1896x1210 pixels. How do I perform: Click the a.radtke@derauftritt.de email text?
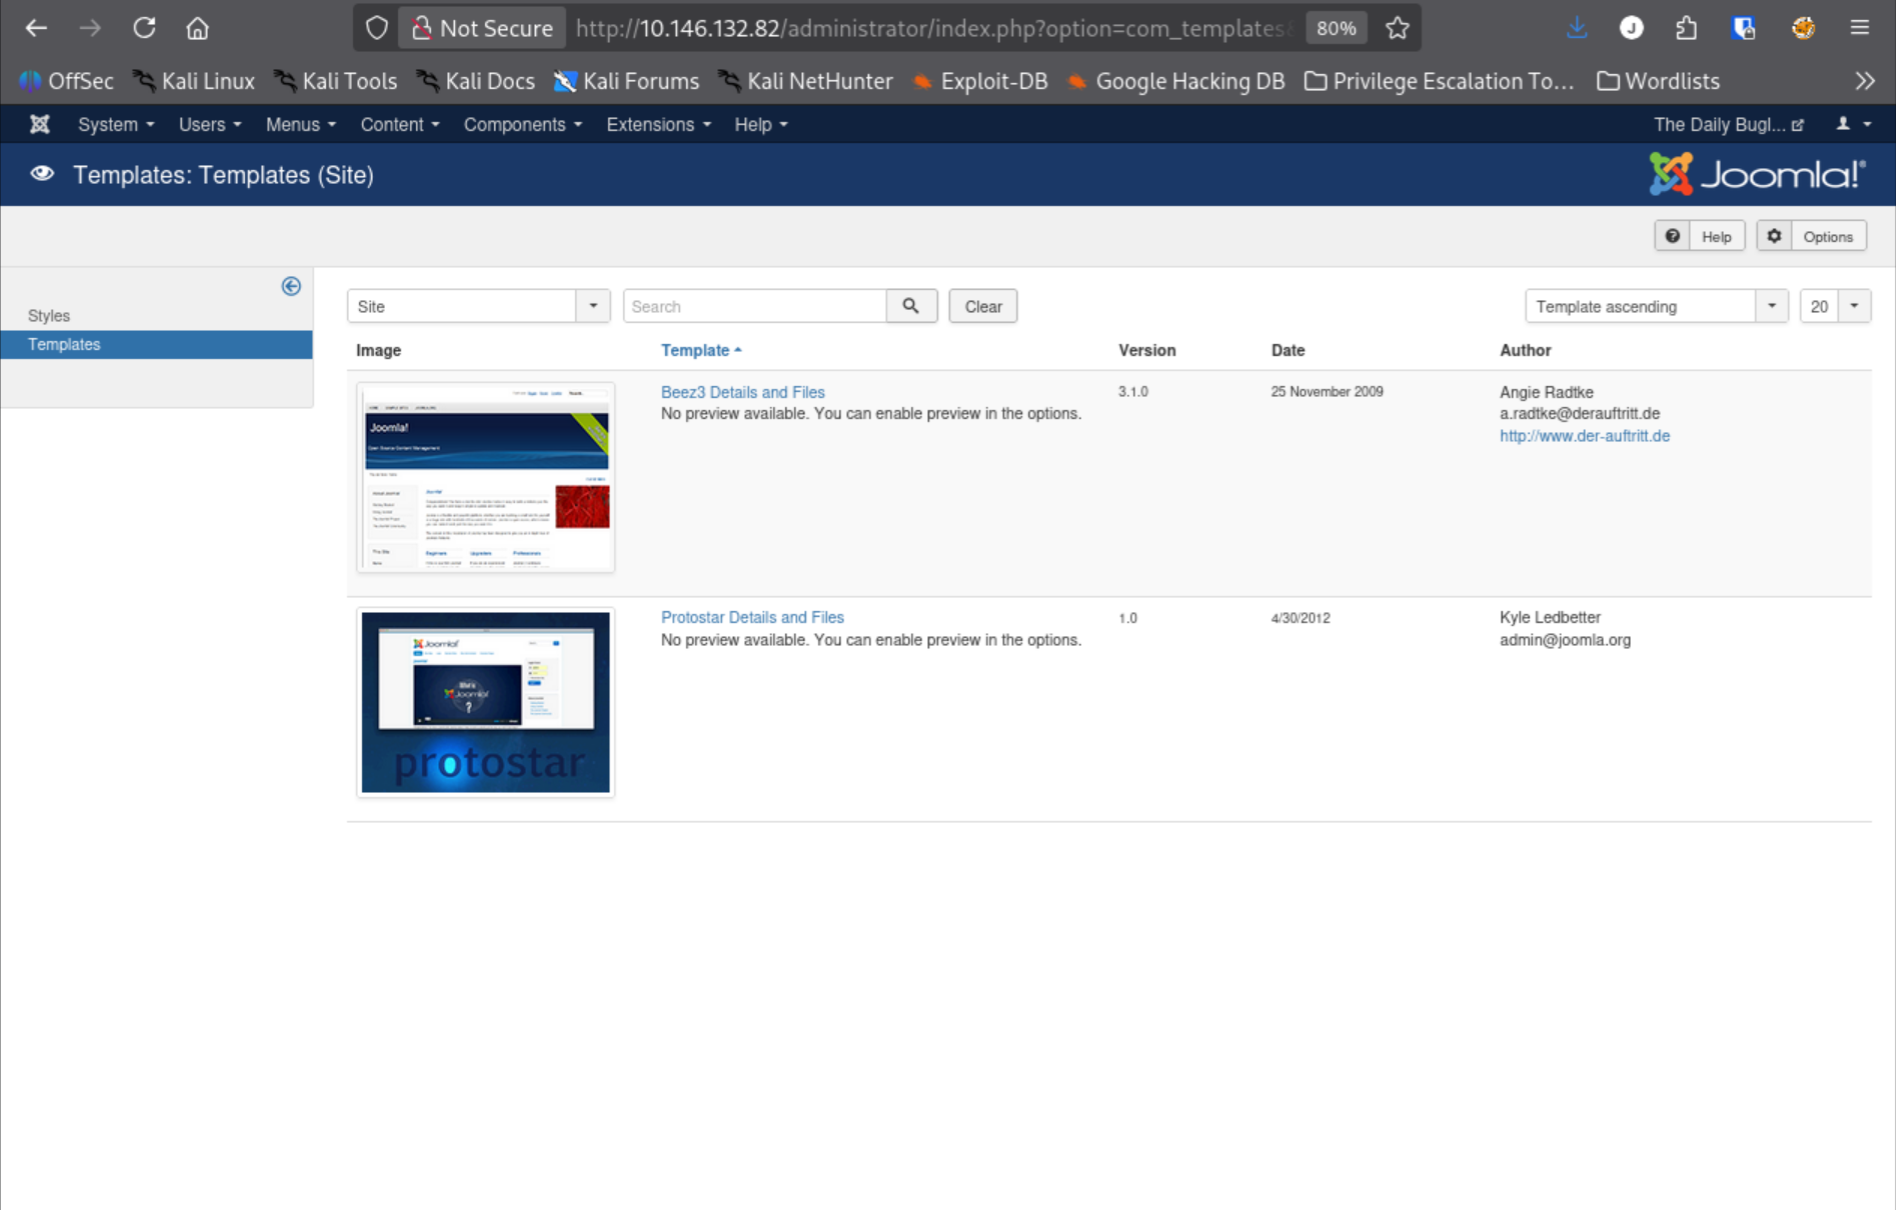point(1579,413)
